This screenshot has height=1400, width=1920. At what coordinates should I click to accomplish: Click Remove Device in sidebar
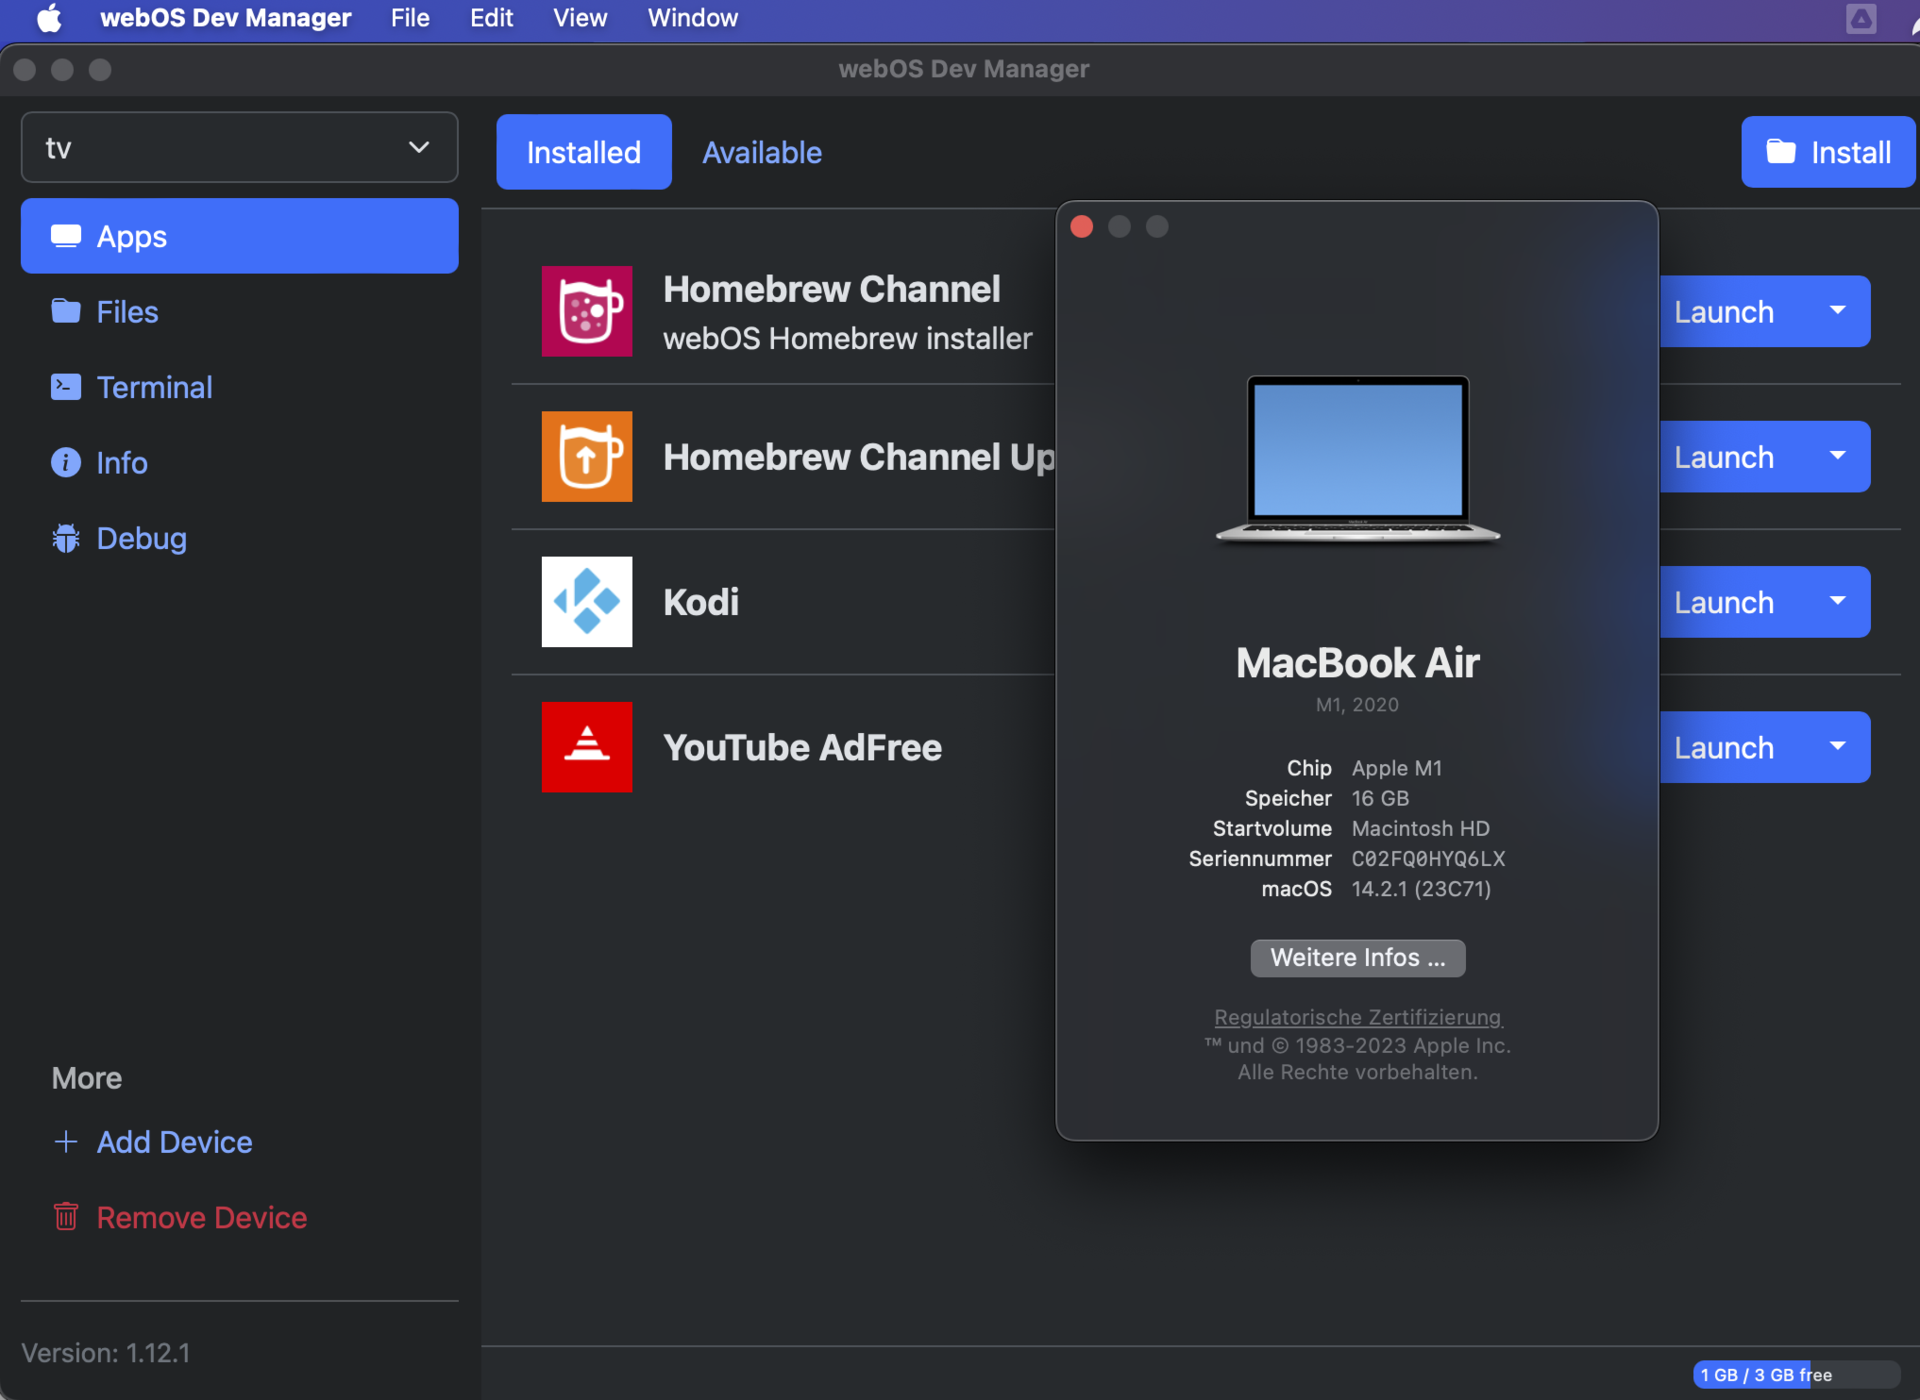point(201,1217)
